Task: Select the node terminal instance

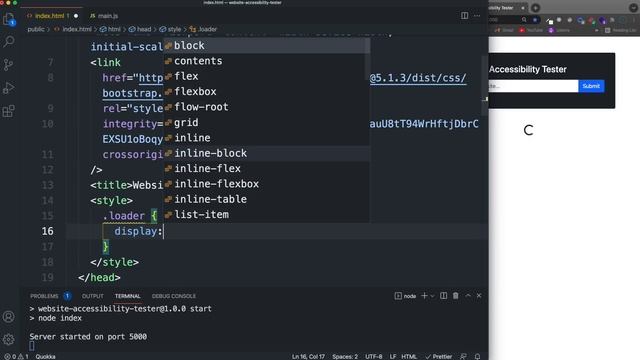Action: (405, 296)
